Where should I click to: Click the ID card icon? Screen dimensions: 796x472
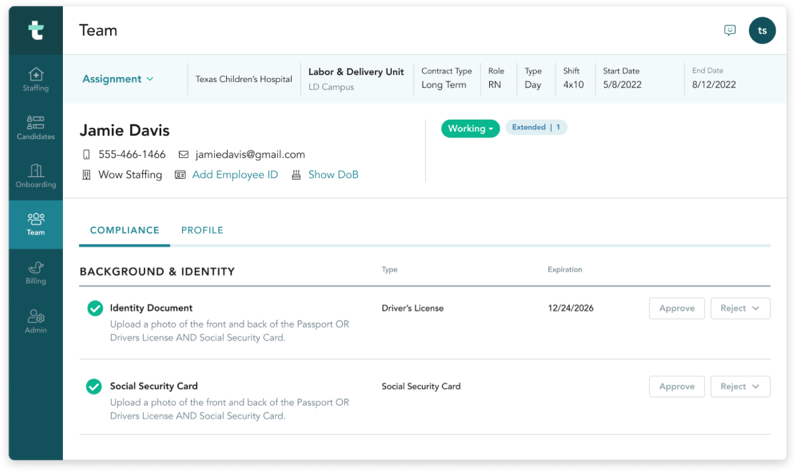click(180, 175)
